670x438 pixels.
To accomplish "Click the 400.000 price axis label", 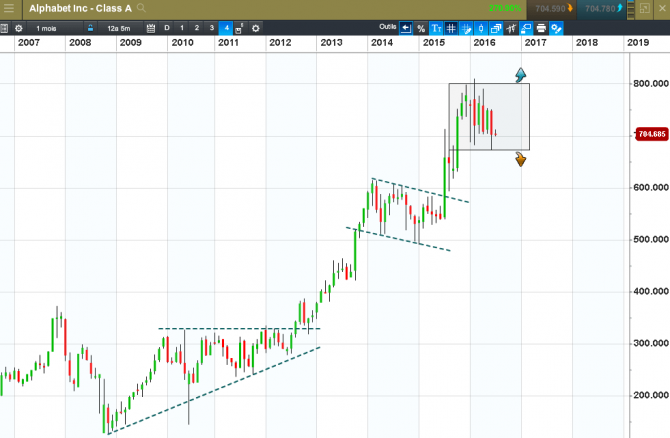I will coord(651,291).
